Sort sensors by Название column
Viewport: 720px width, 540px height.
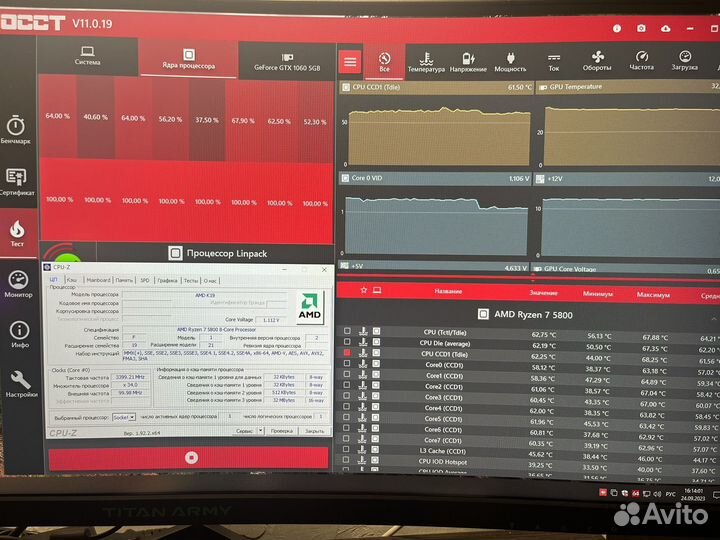click(448, 291)
